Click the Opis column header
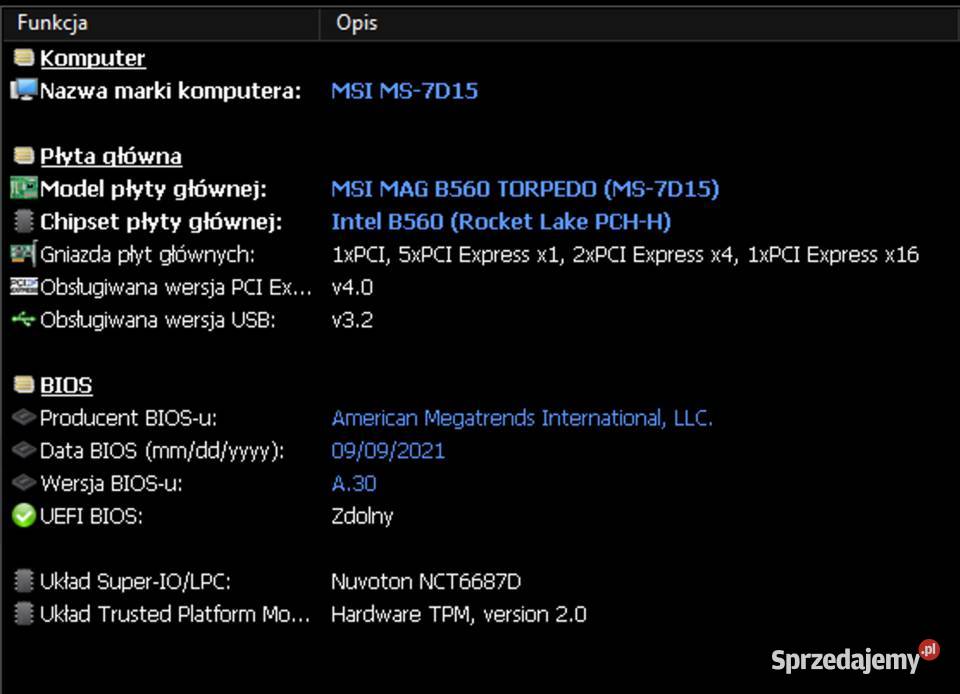Screen dimensions: 960x694 pyautogui.click(x=357, y=22)
